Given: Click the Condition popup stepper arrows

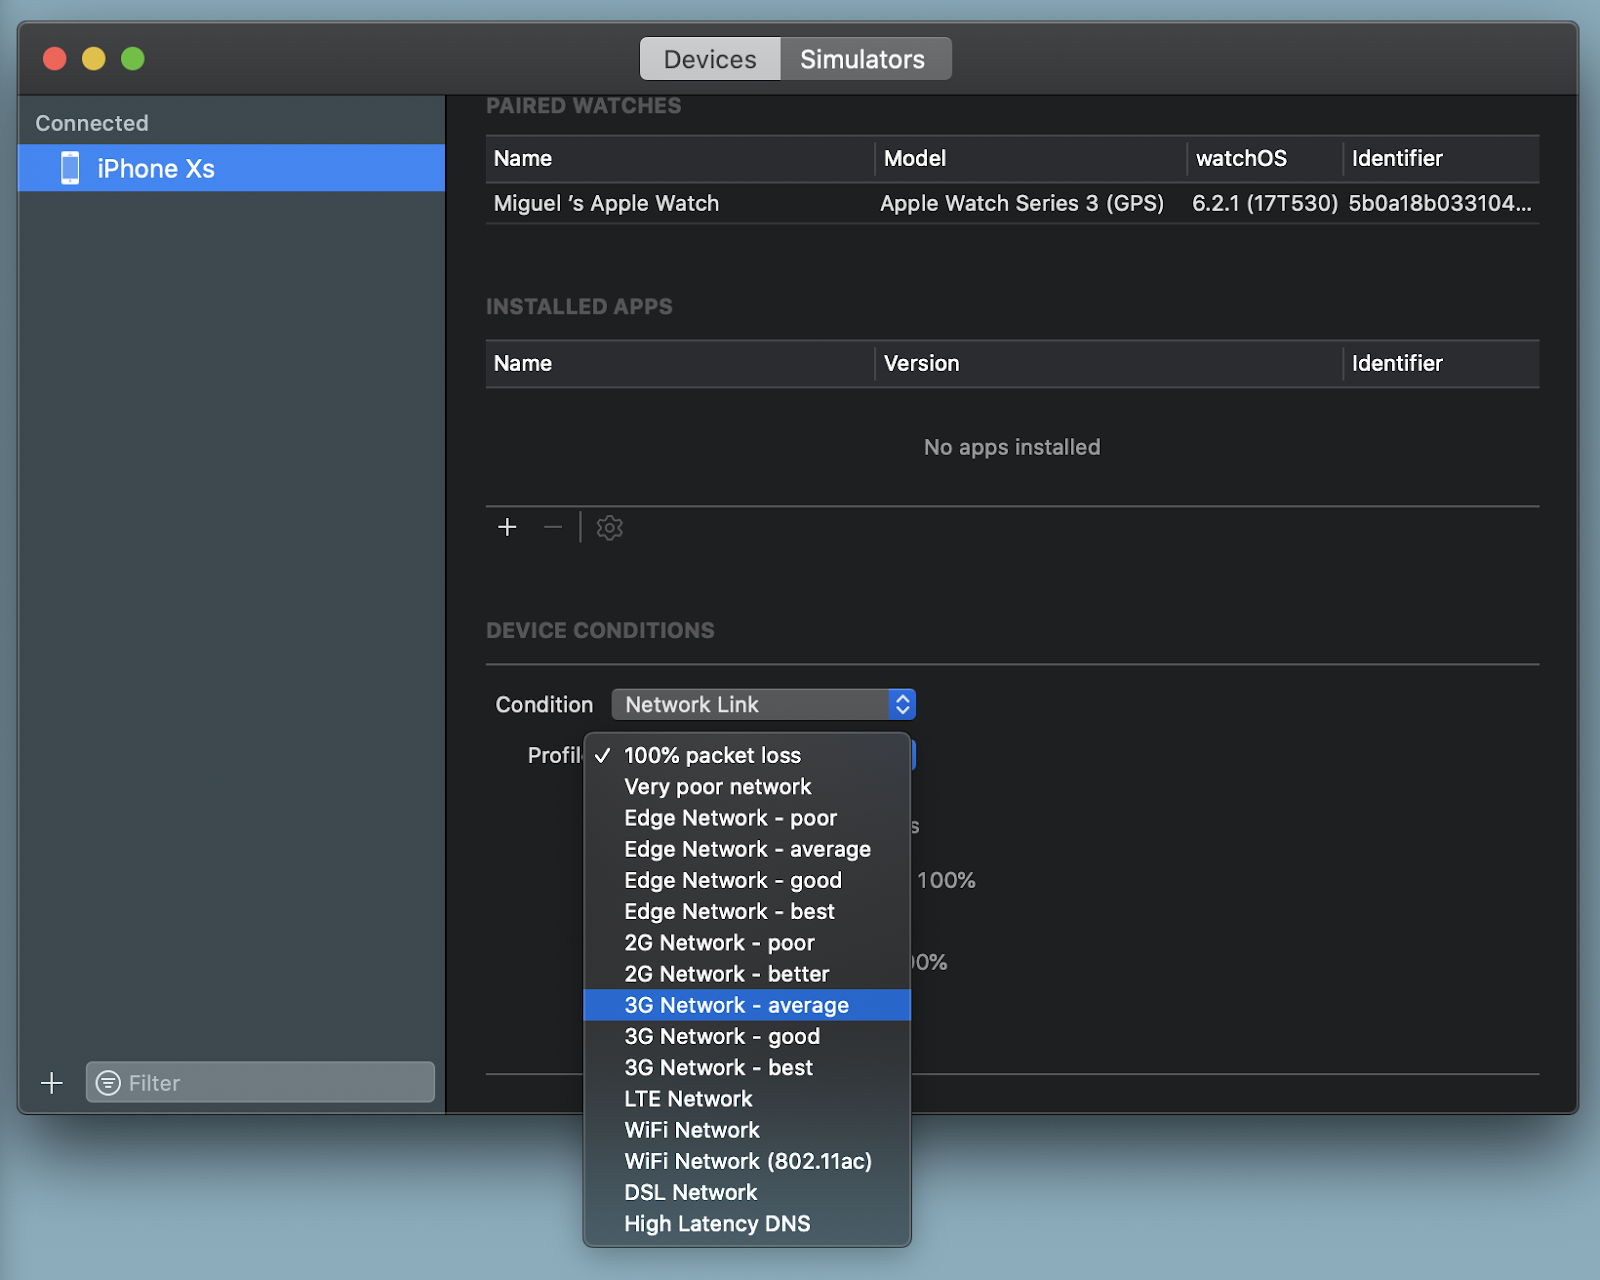Looking at the screenshot, I should [899, 704].
